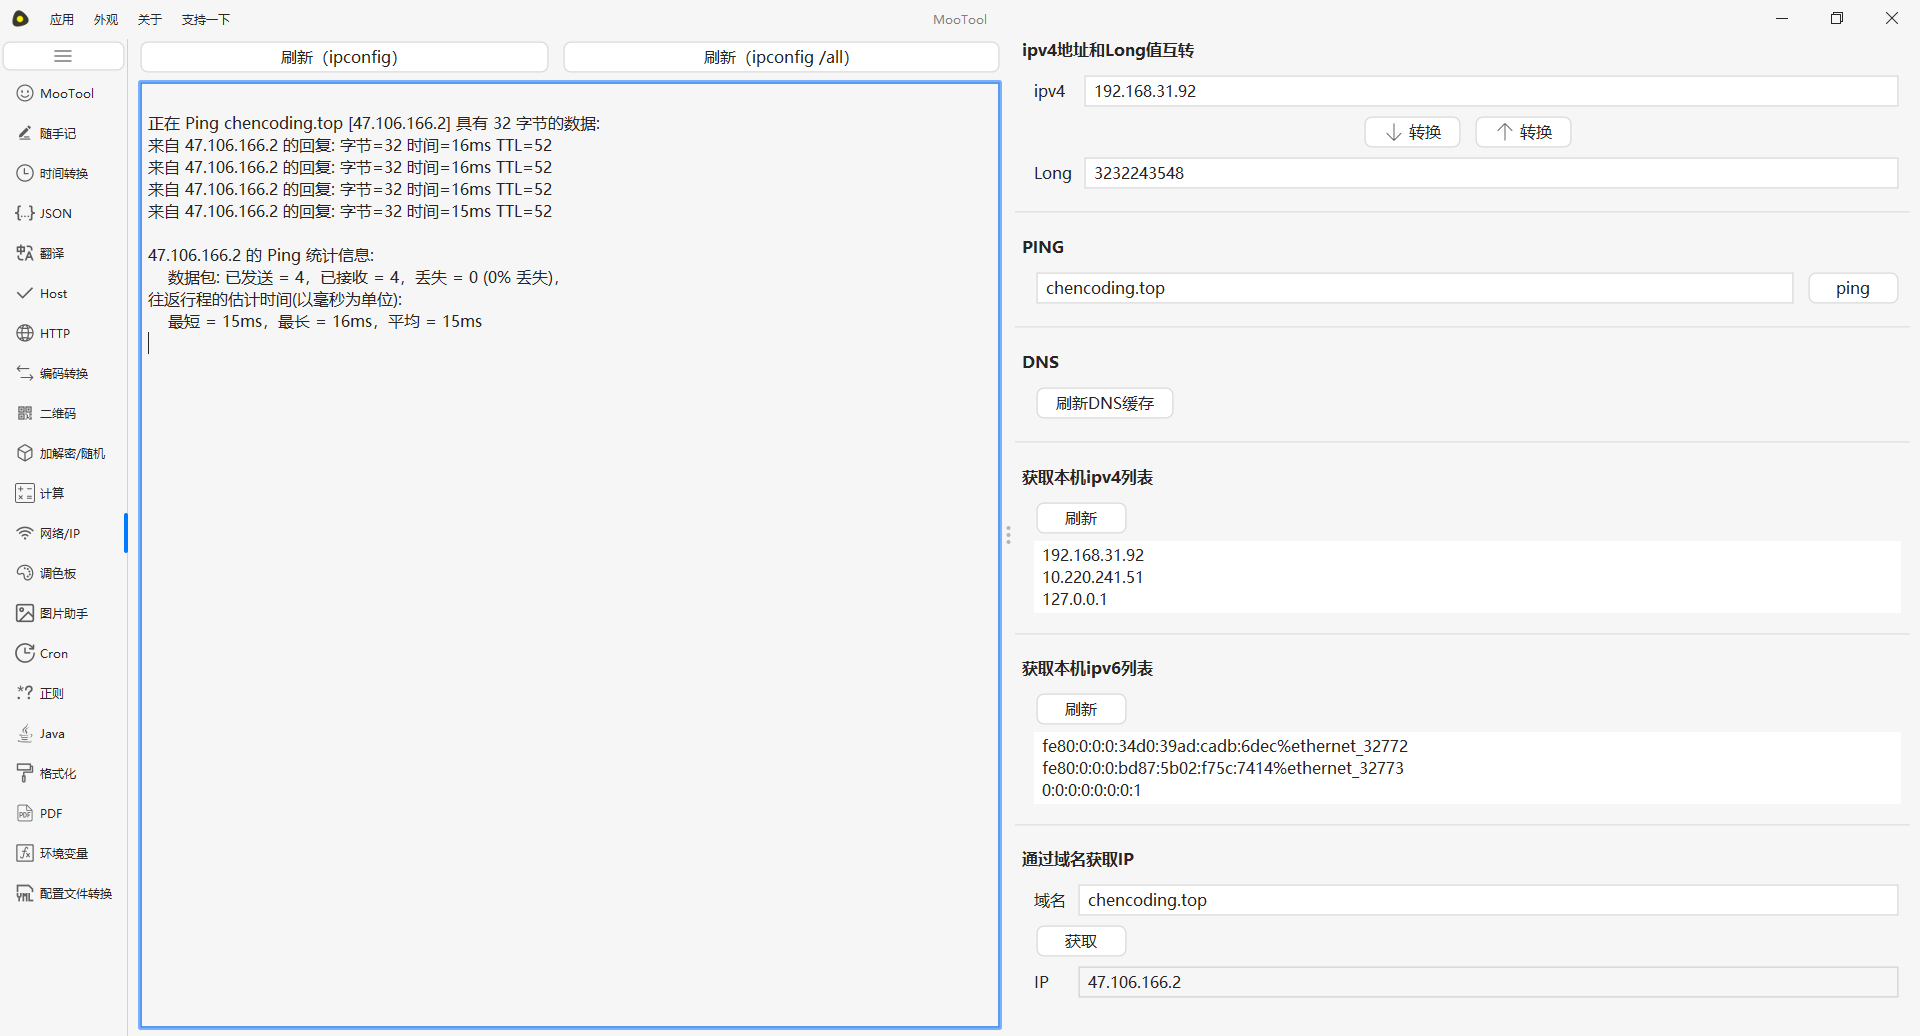Click 刷新DNS缓存 to flush DNS
This screenshot has width=1920, height=1036.
point(1104,403)
